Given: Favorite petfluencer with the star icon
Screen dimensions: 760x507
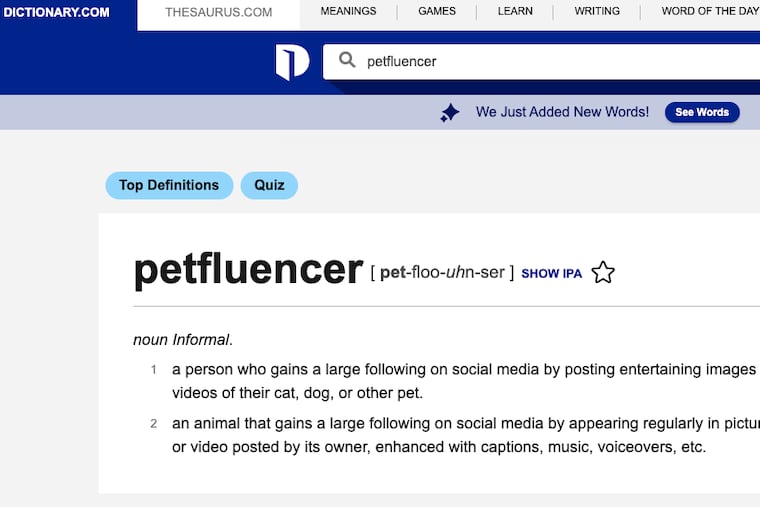Looking at the screenshot, I should 603,272.
